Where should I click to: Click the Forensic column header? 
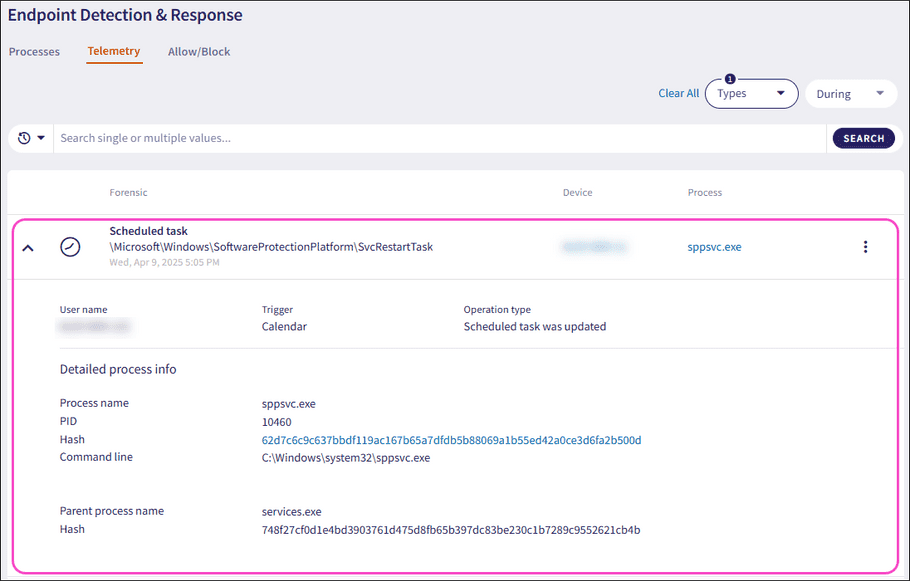tap(128, 193)
